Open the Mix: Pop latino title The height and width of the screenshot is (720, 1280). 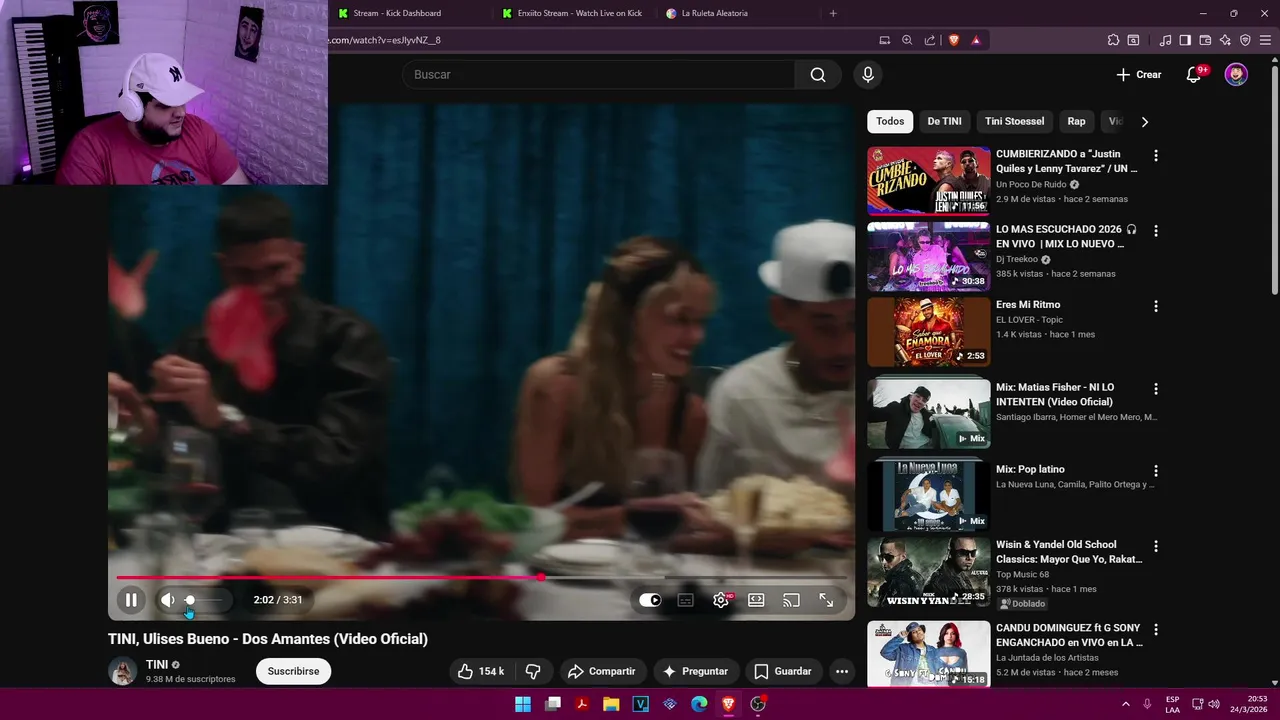1030,469
